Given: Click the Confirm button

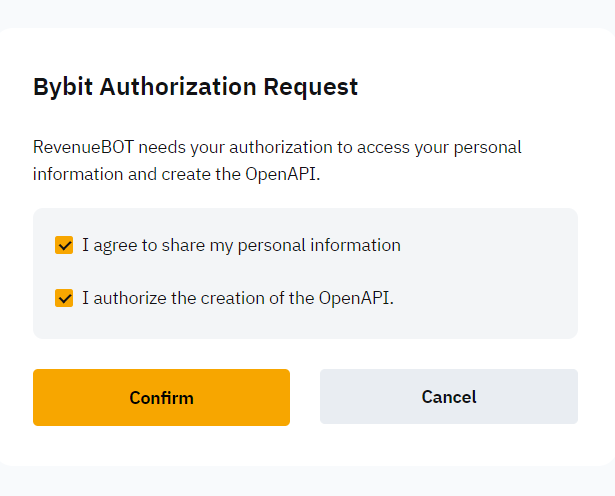Looking at the screenshot, I should 161,397.
